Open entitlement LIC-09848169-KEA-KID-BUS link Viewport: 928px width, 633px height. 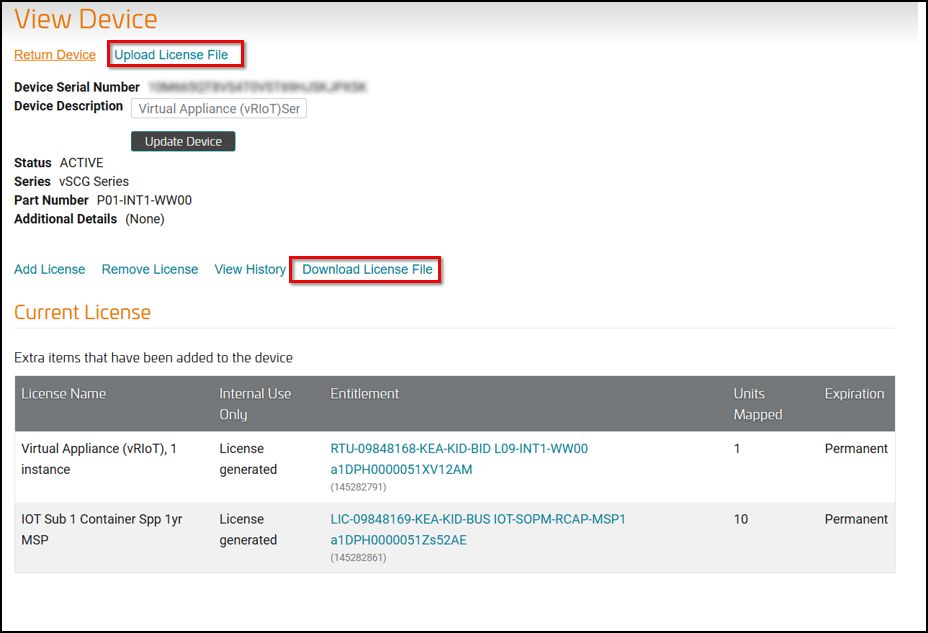point(478,519)
